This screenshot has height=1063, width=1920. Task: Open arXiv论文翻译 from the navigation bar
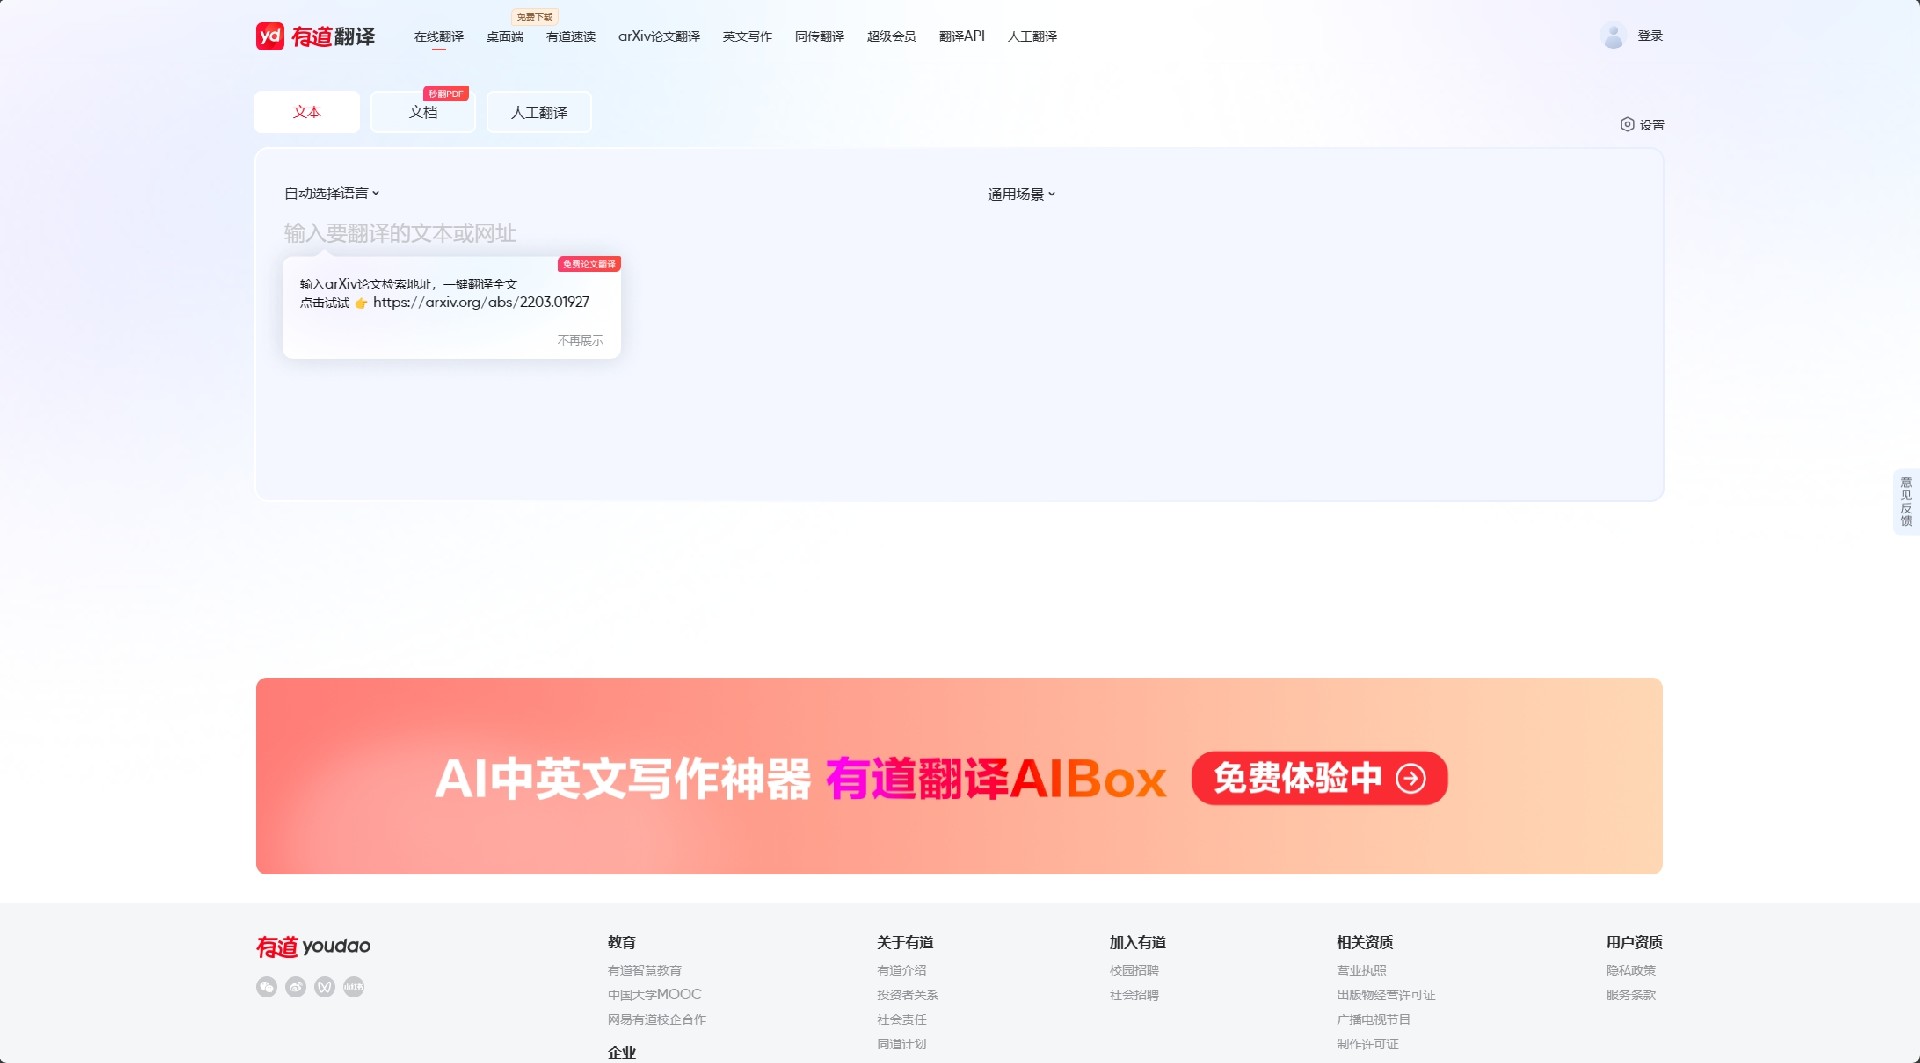[x=659, y=36]
